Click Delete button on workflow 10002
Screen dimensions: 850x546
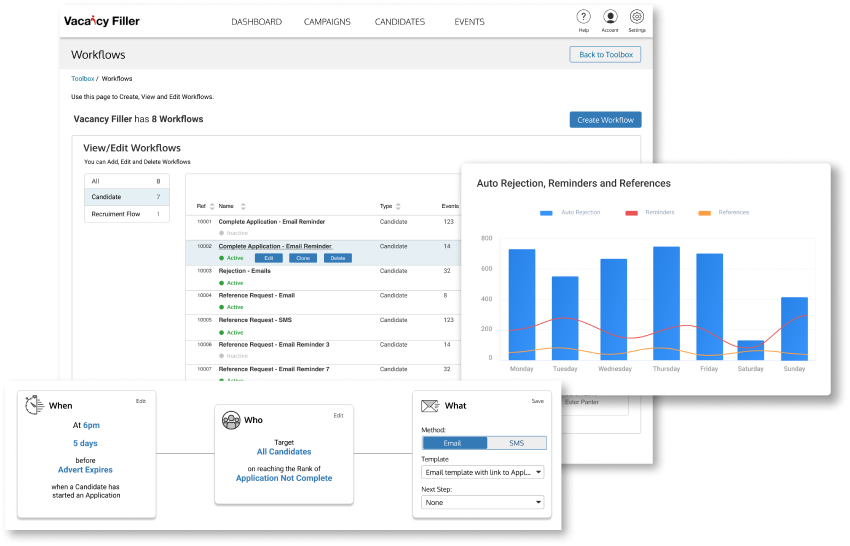point(338,258)
